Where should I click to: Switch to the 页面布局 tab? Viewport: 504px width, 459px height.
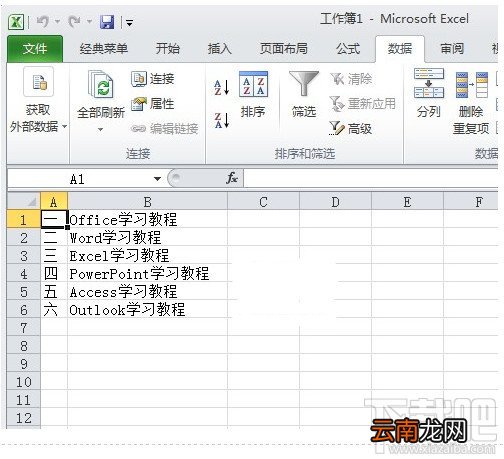pos(283,49)
